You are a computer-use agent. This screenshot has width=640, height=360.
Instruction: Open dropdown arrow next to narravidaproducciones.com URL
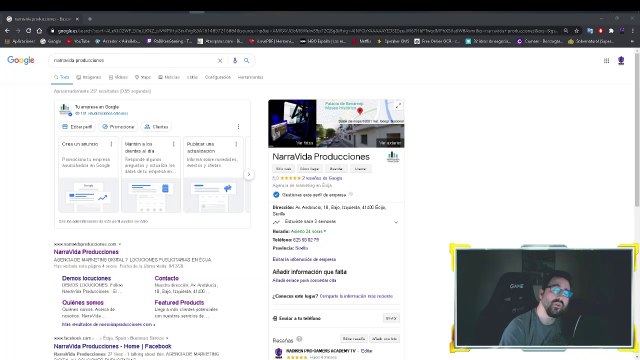tap(120, 244)
